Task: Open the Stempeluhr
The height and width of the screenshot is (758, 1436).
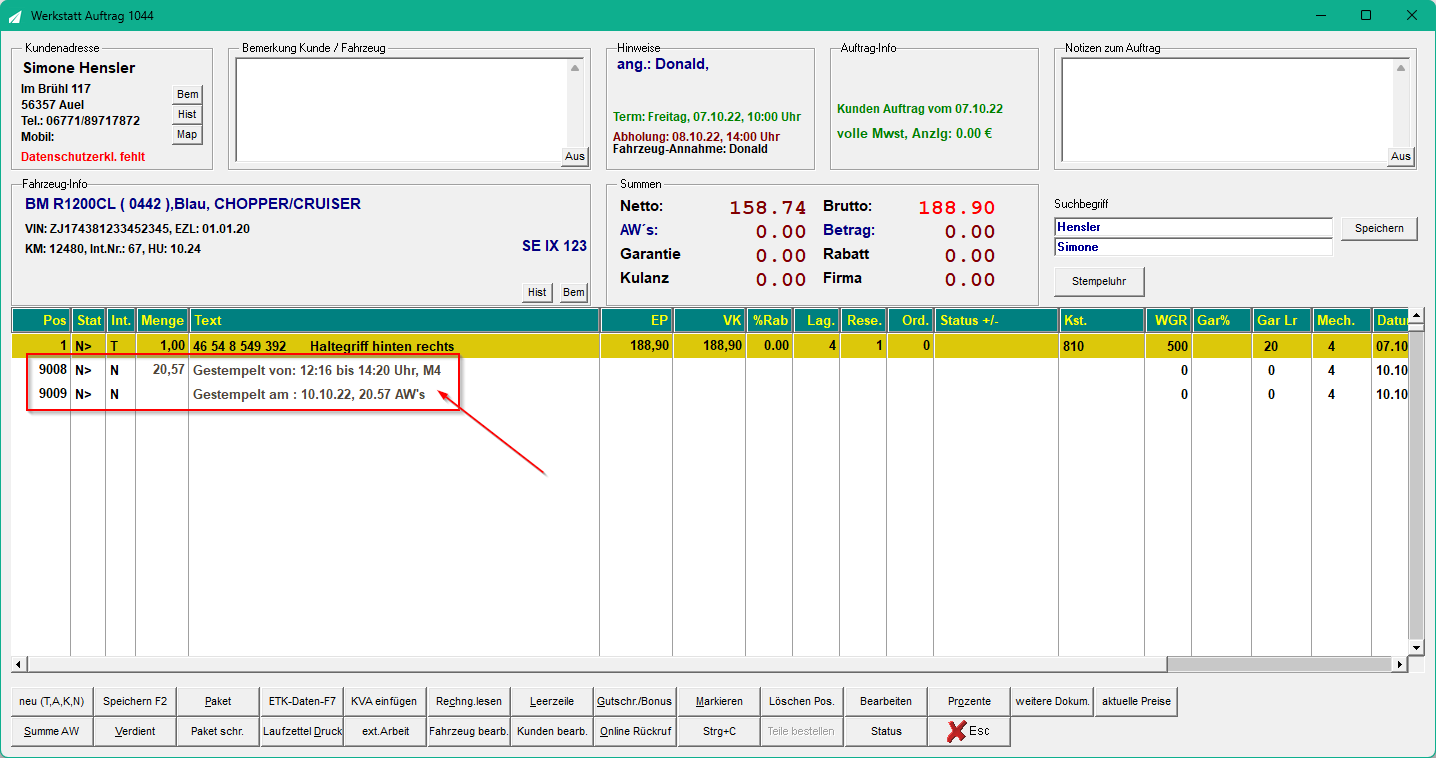Action: [x=1099, y=281]
